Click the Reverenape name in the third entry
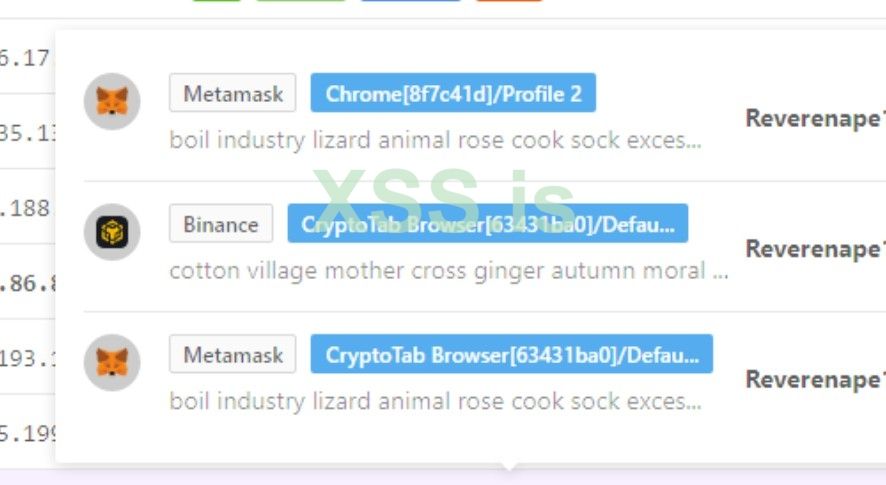Viewport: 886px width, 485px height. click(x=814, y=379)
